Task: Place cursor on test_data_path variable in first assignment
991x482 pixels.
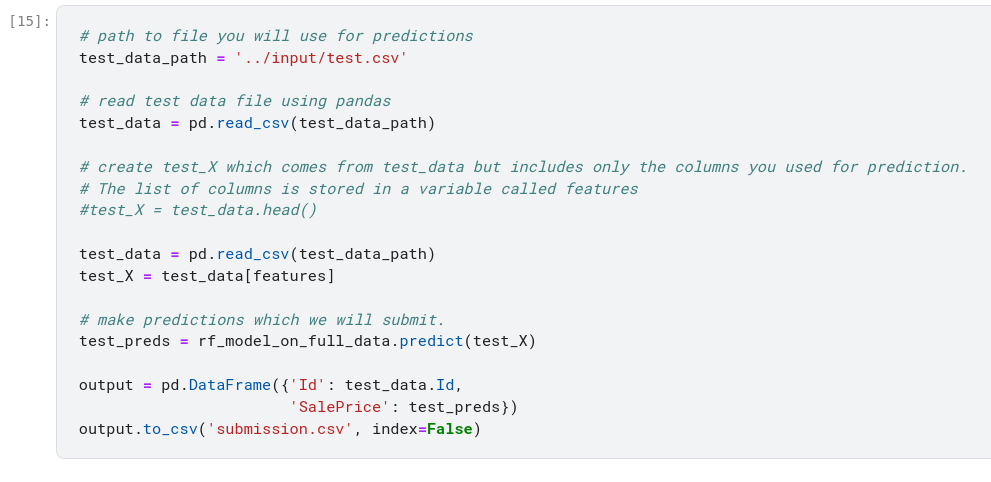Action: [x=143, y=58]
